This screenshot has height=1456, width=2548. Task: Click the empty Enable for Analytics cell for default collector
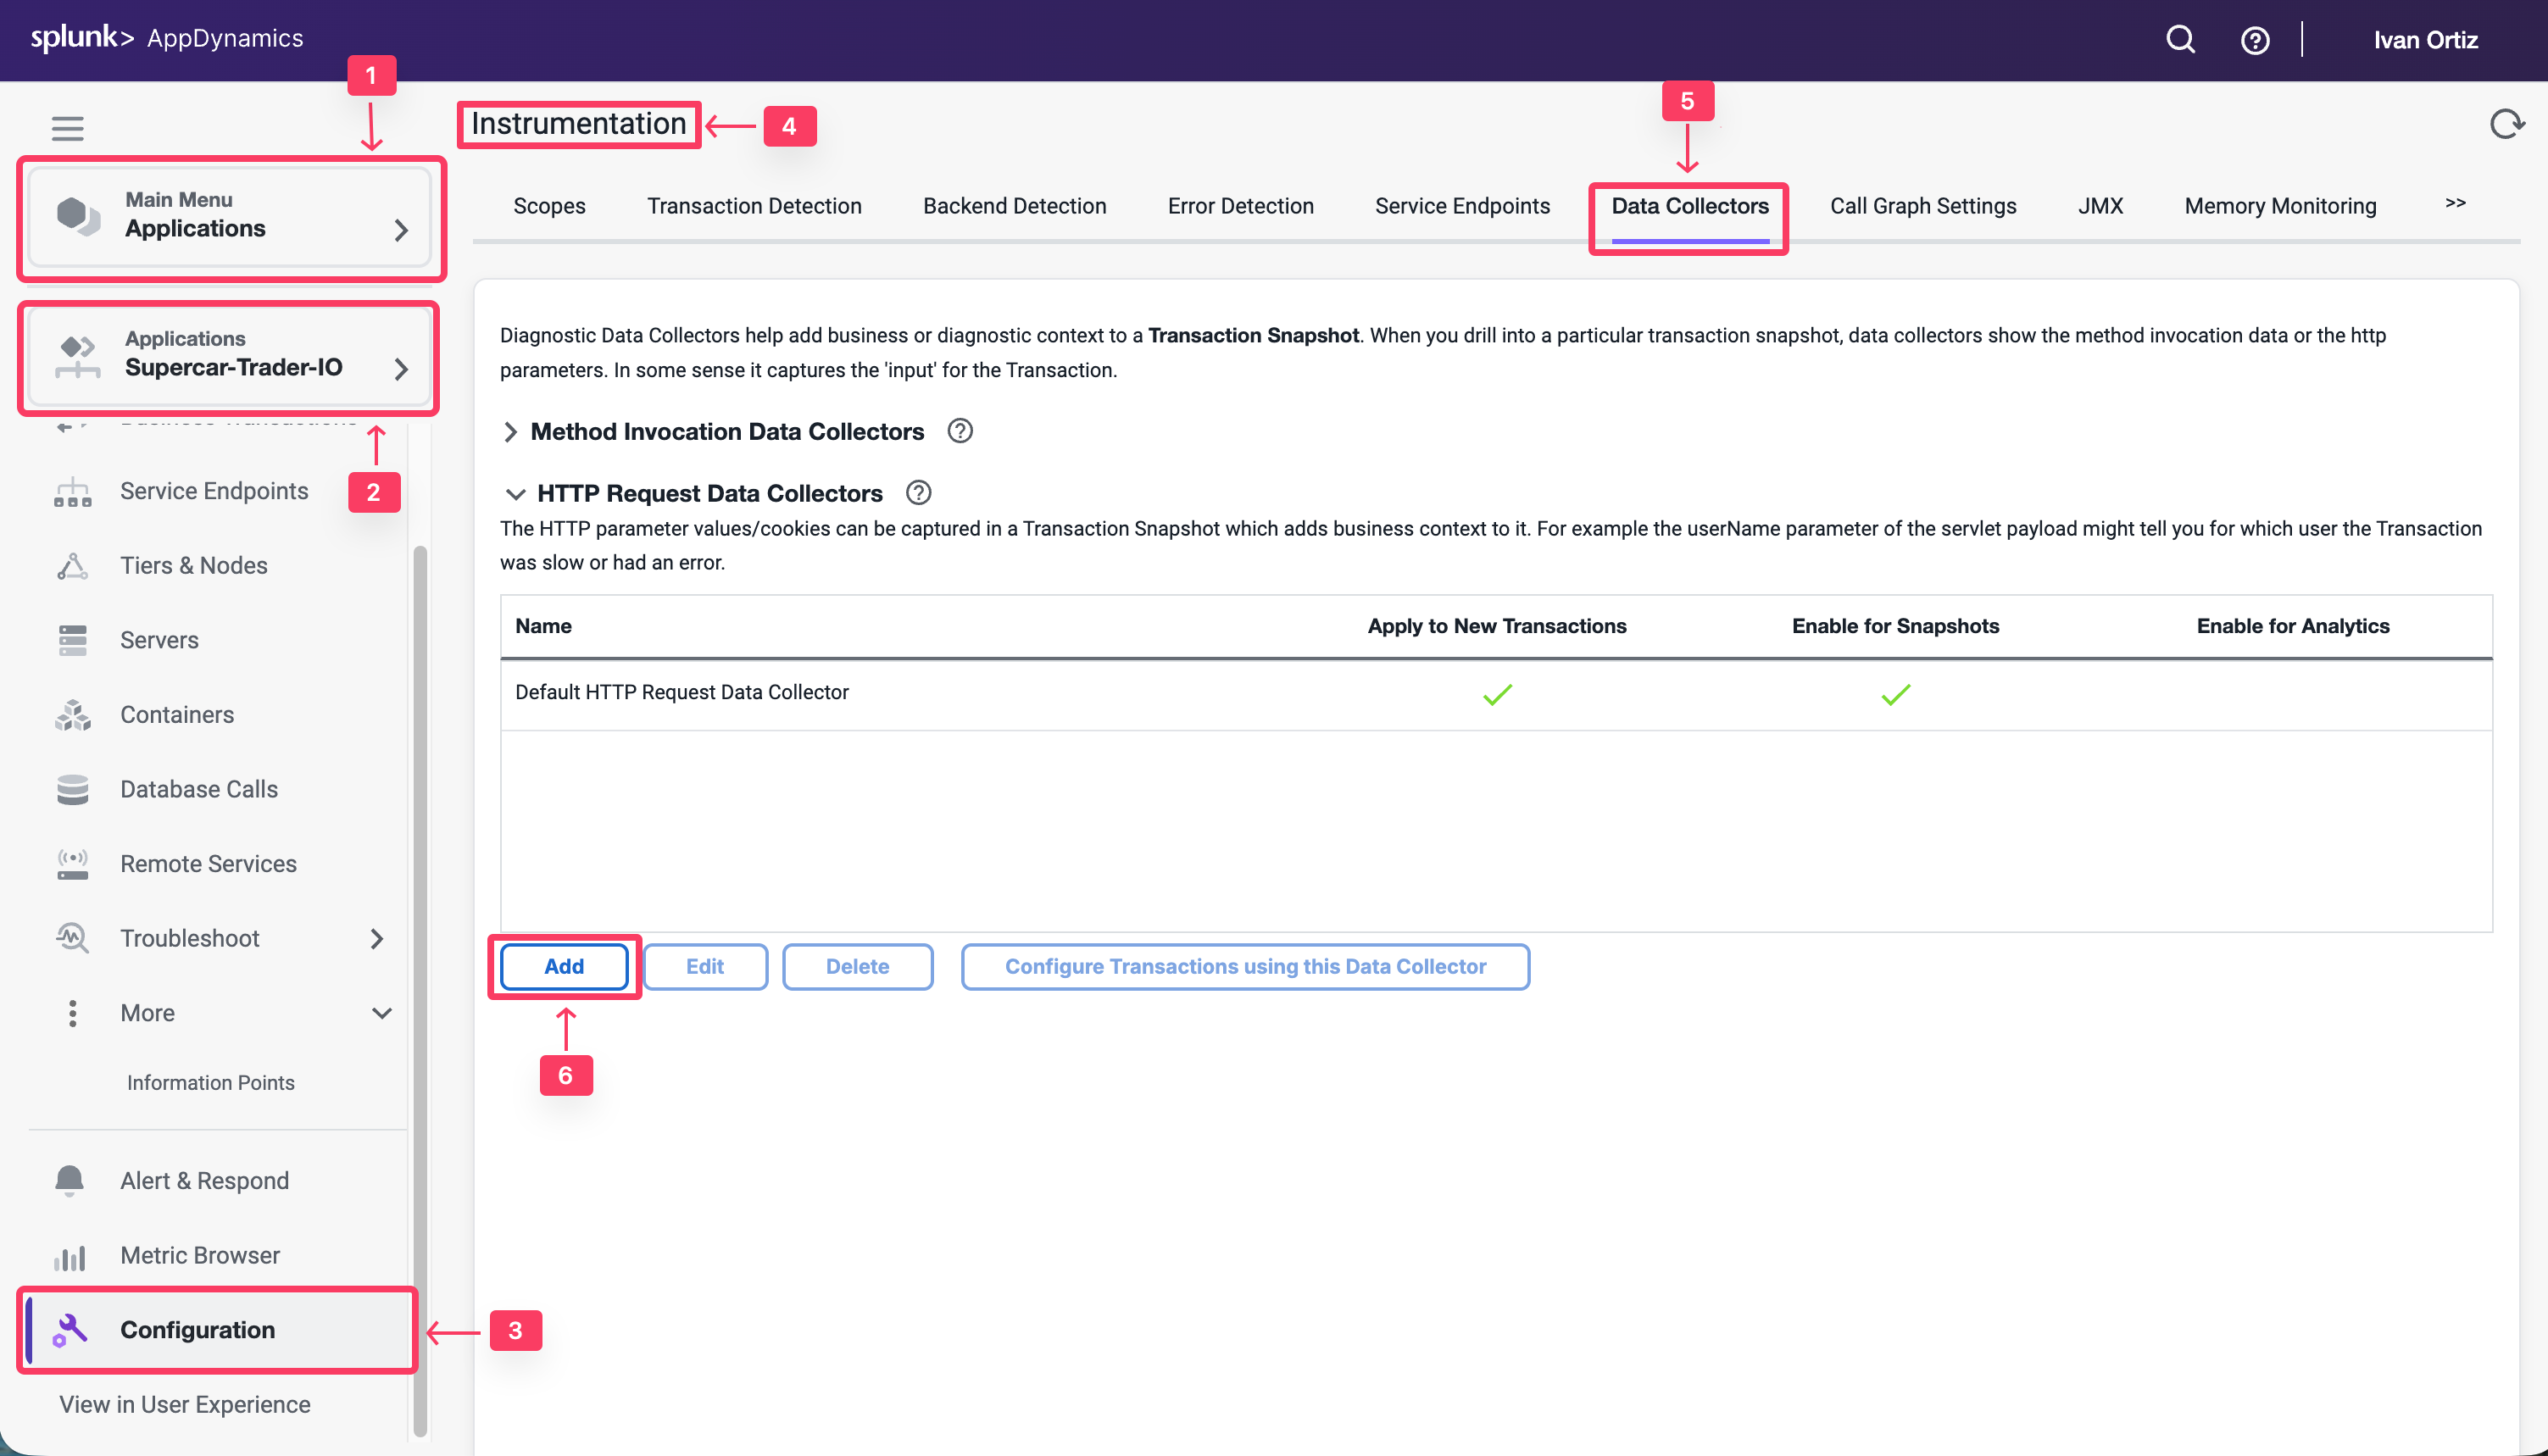pos(2292,694)
